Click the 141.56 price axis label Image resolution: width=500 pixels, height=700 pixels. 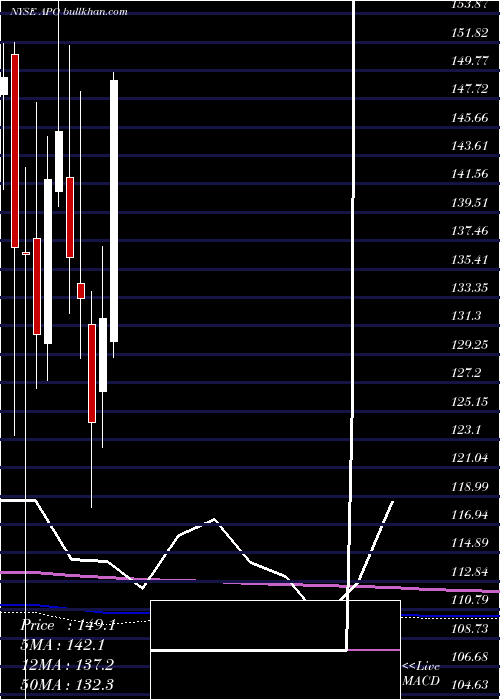470,175
